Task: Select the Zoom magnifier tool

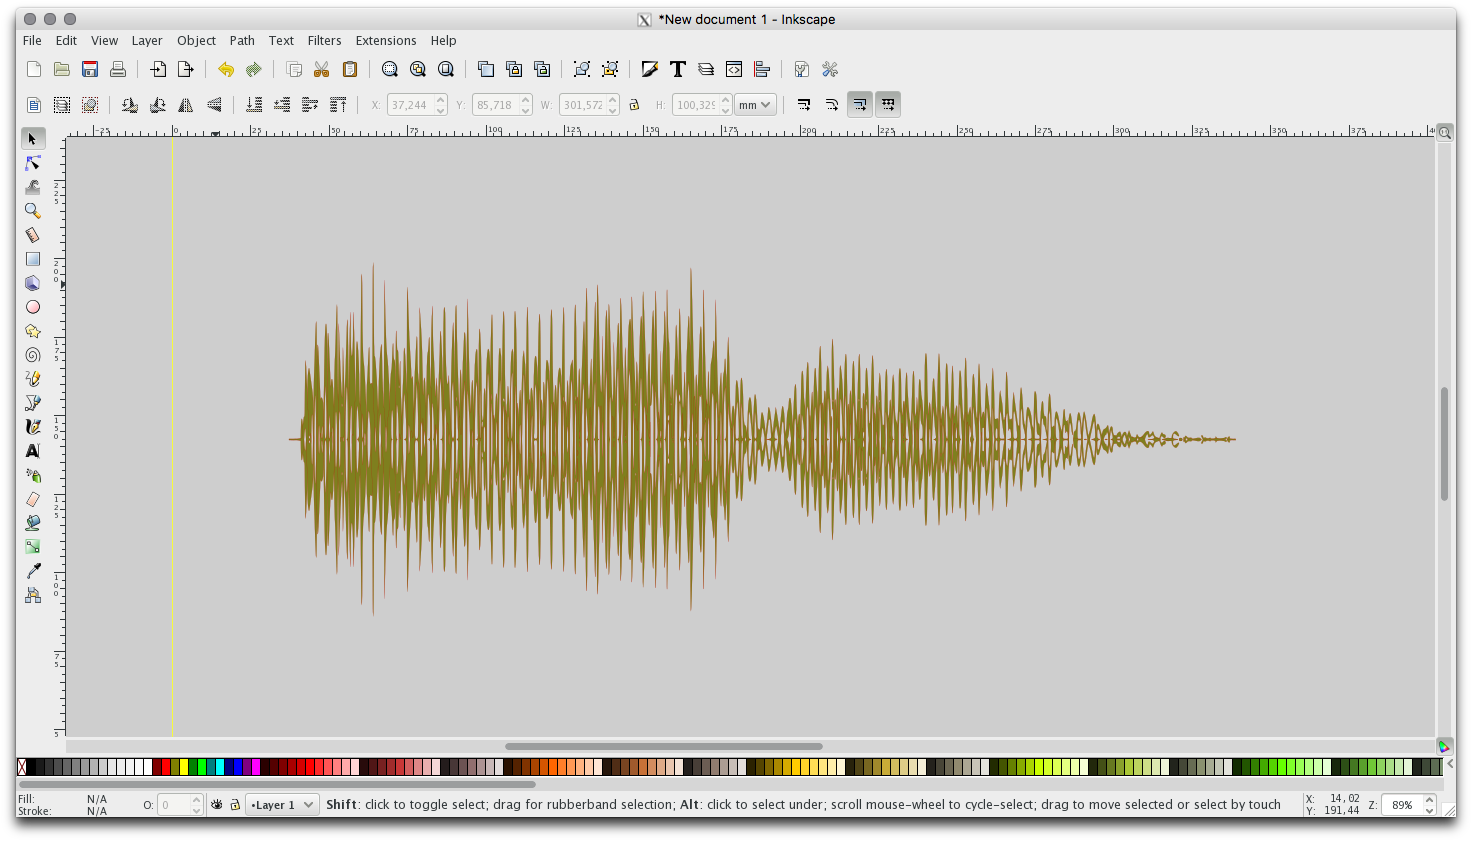Action: tap(33, 211)
